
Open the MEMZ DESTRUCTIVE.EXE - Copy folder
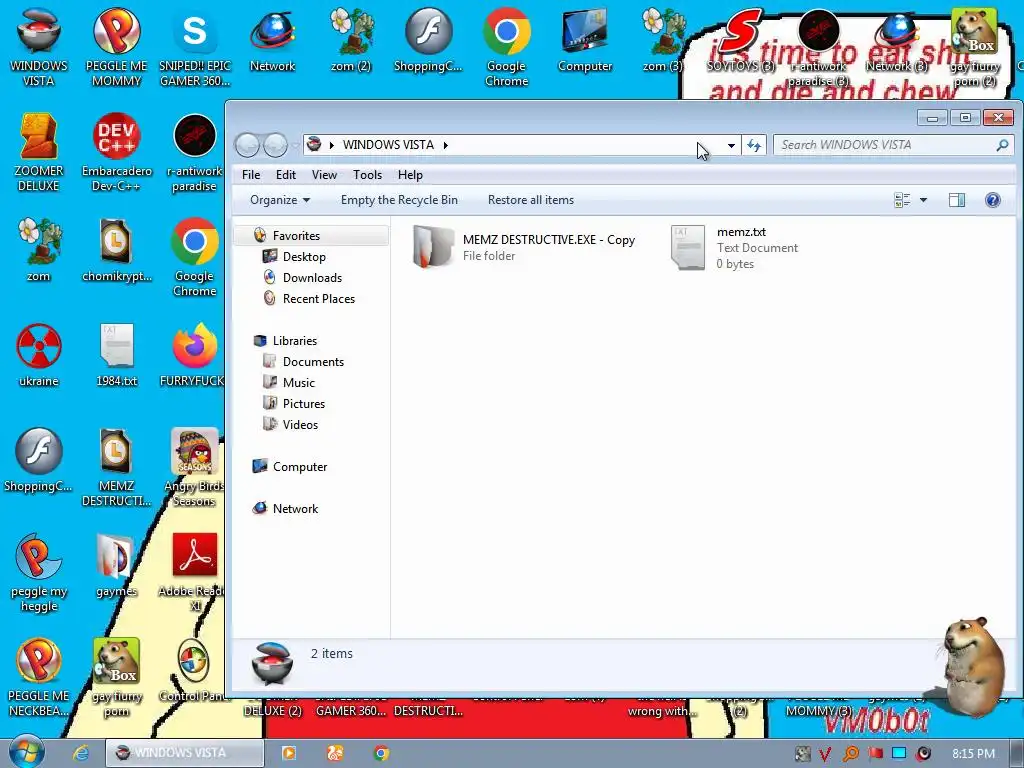(x=524, y=248)
